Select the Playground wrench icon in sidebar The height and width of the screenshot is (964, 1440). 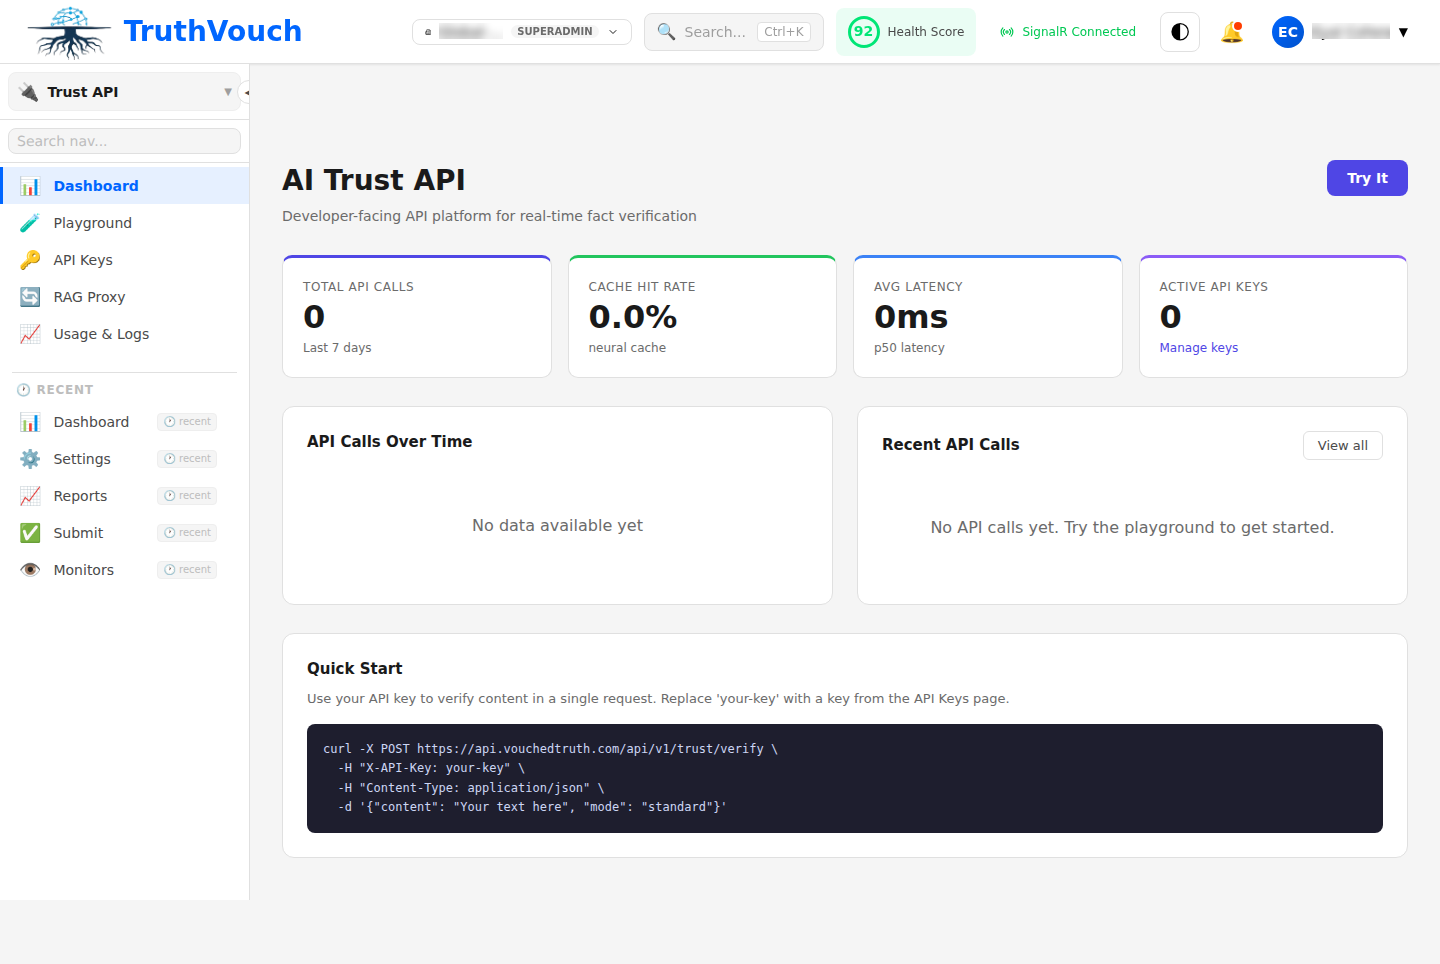[30, 222]
